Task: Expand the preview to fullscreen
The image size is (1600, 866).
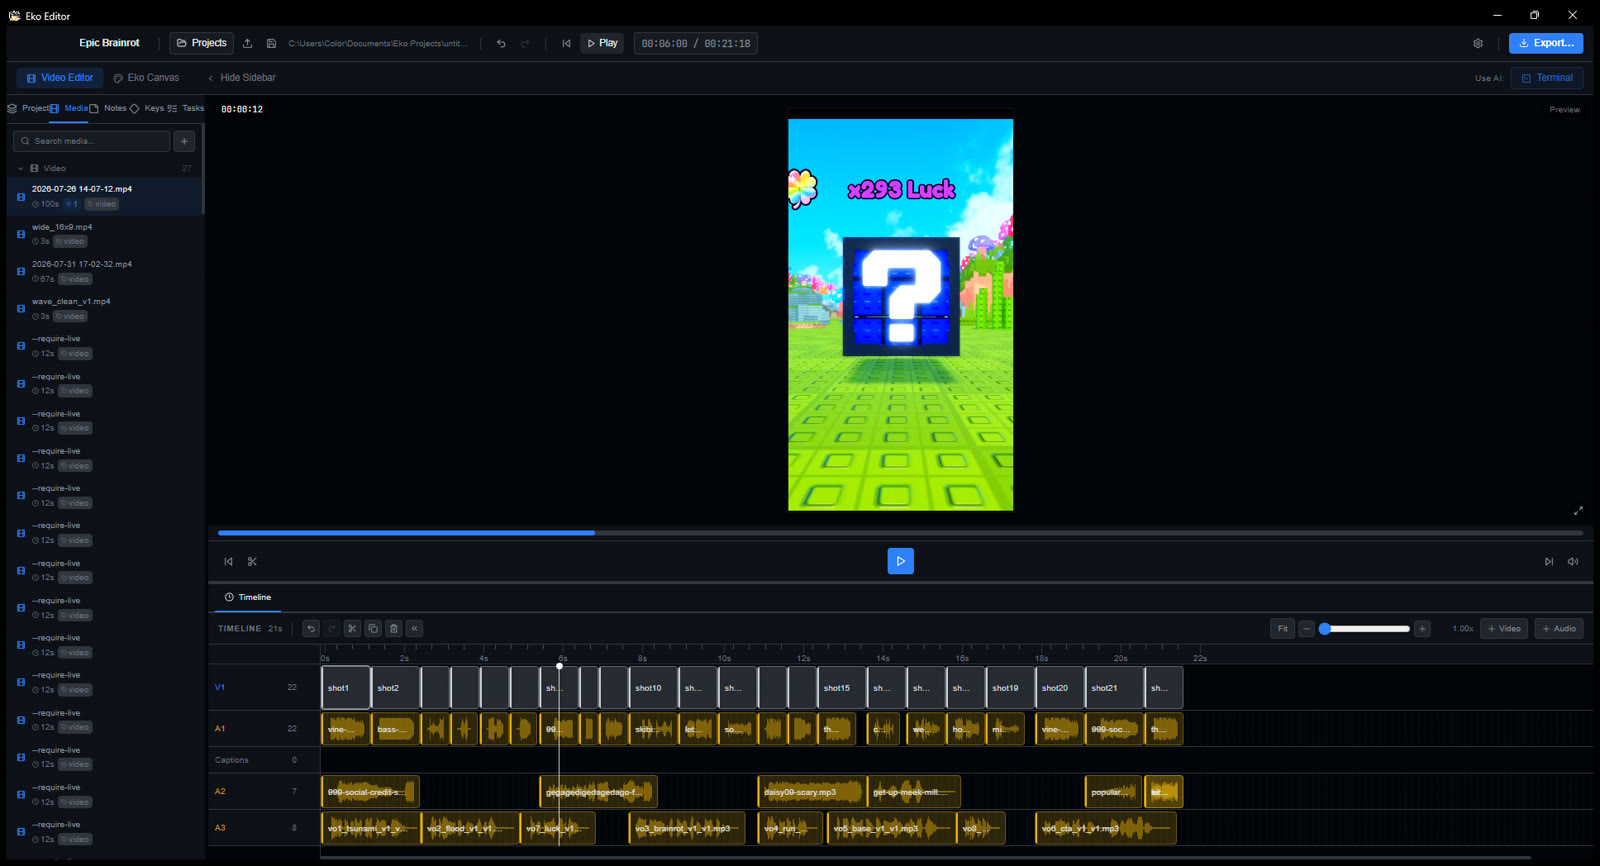Action: (1578, 511)
